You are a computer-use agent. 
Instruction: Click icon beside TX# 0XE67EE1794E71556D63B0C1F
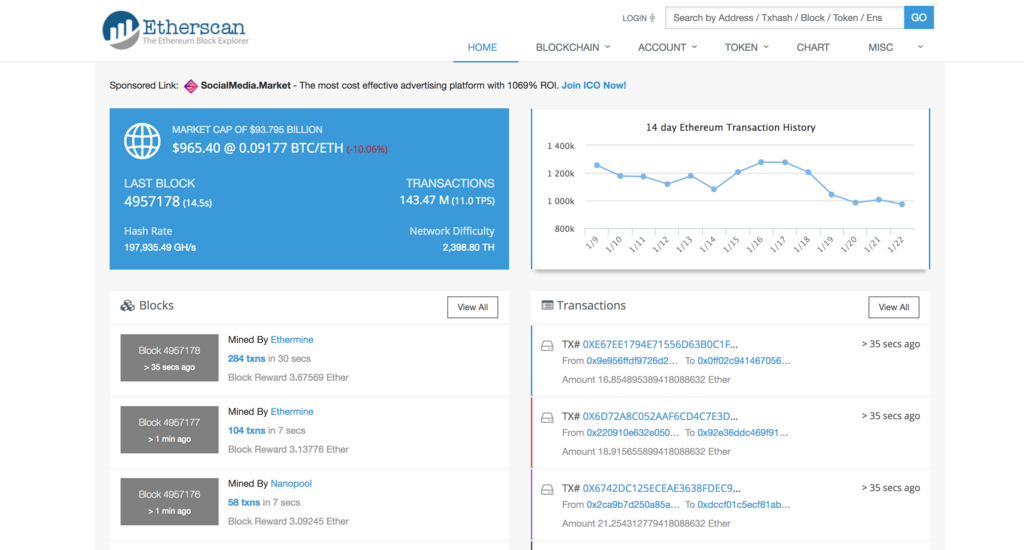(x=547, y=346)
